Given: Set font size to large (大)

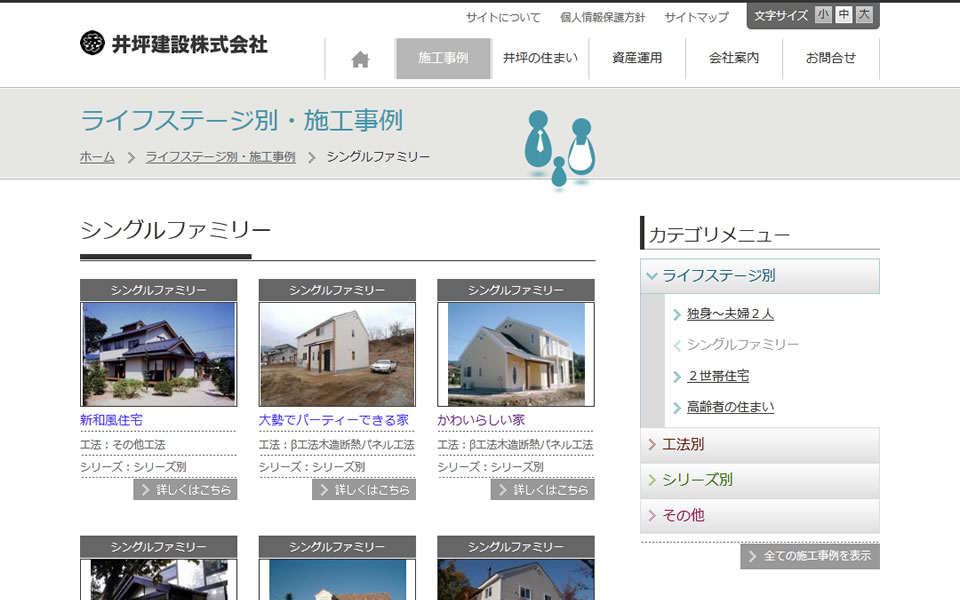Looking at the screenshot, I should tap(864, 15).
